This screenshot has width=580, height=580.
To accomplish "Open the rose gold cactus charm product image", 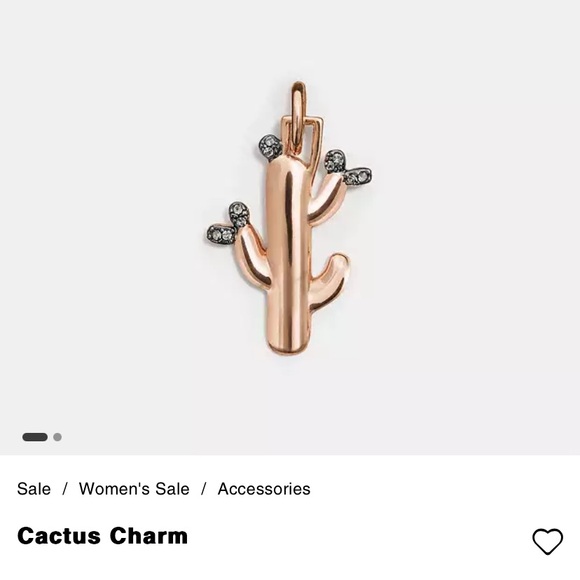I will [289, 219].
